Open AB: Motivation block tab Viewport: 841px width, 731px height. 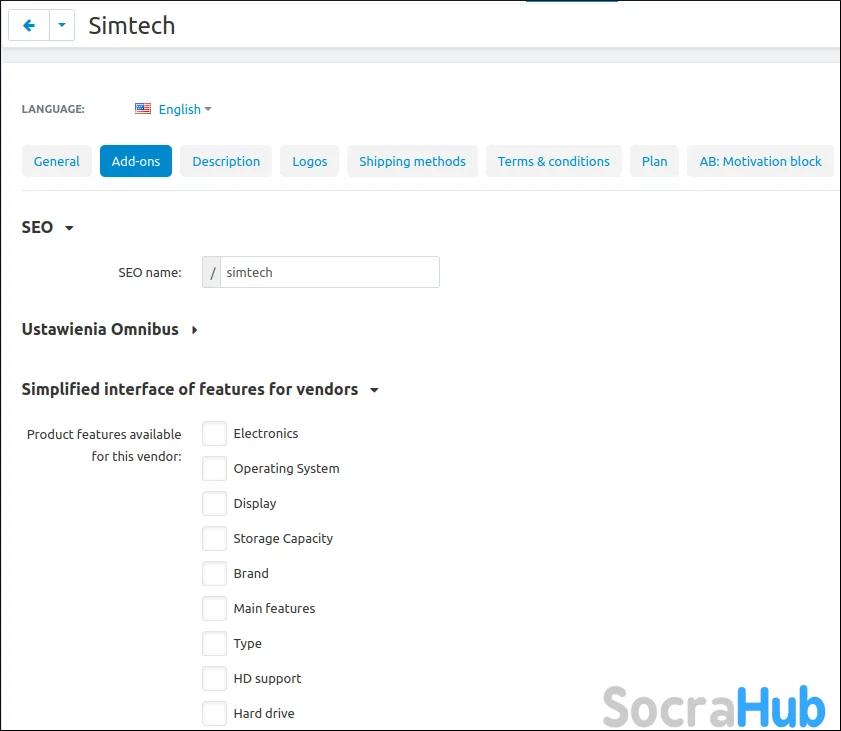point(760,161)
